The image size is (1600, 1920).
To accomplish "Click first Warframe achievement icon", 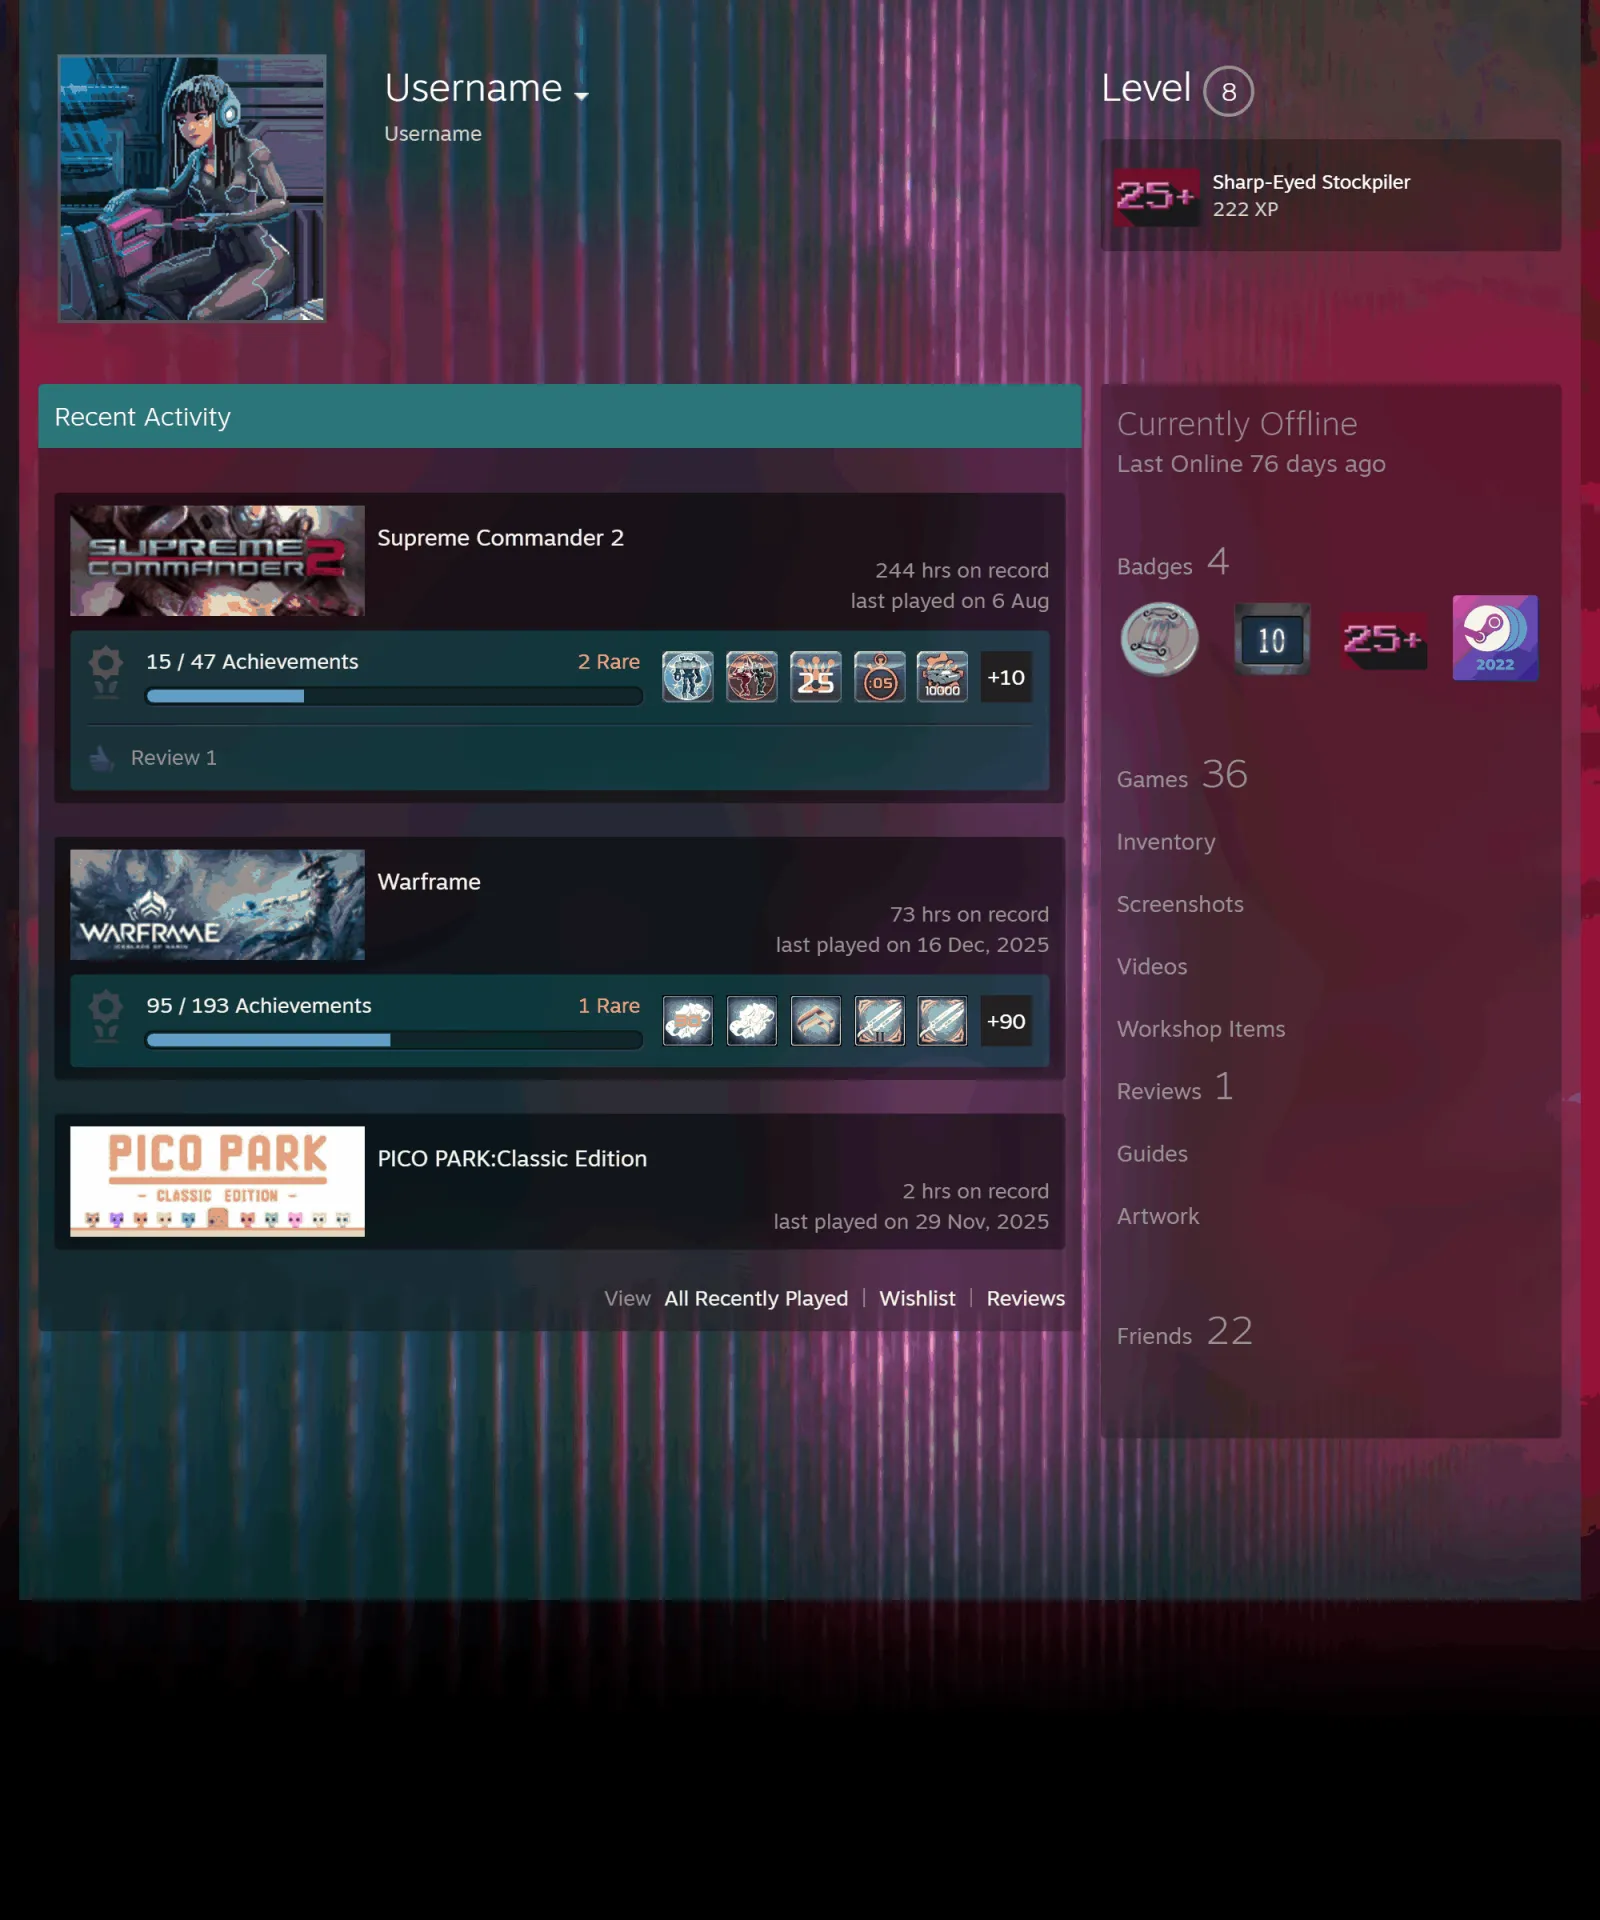I will point(688,1021).
